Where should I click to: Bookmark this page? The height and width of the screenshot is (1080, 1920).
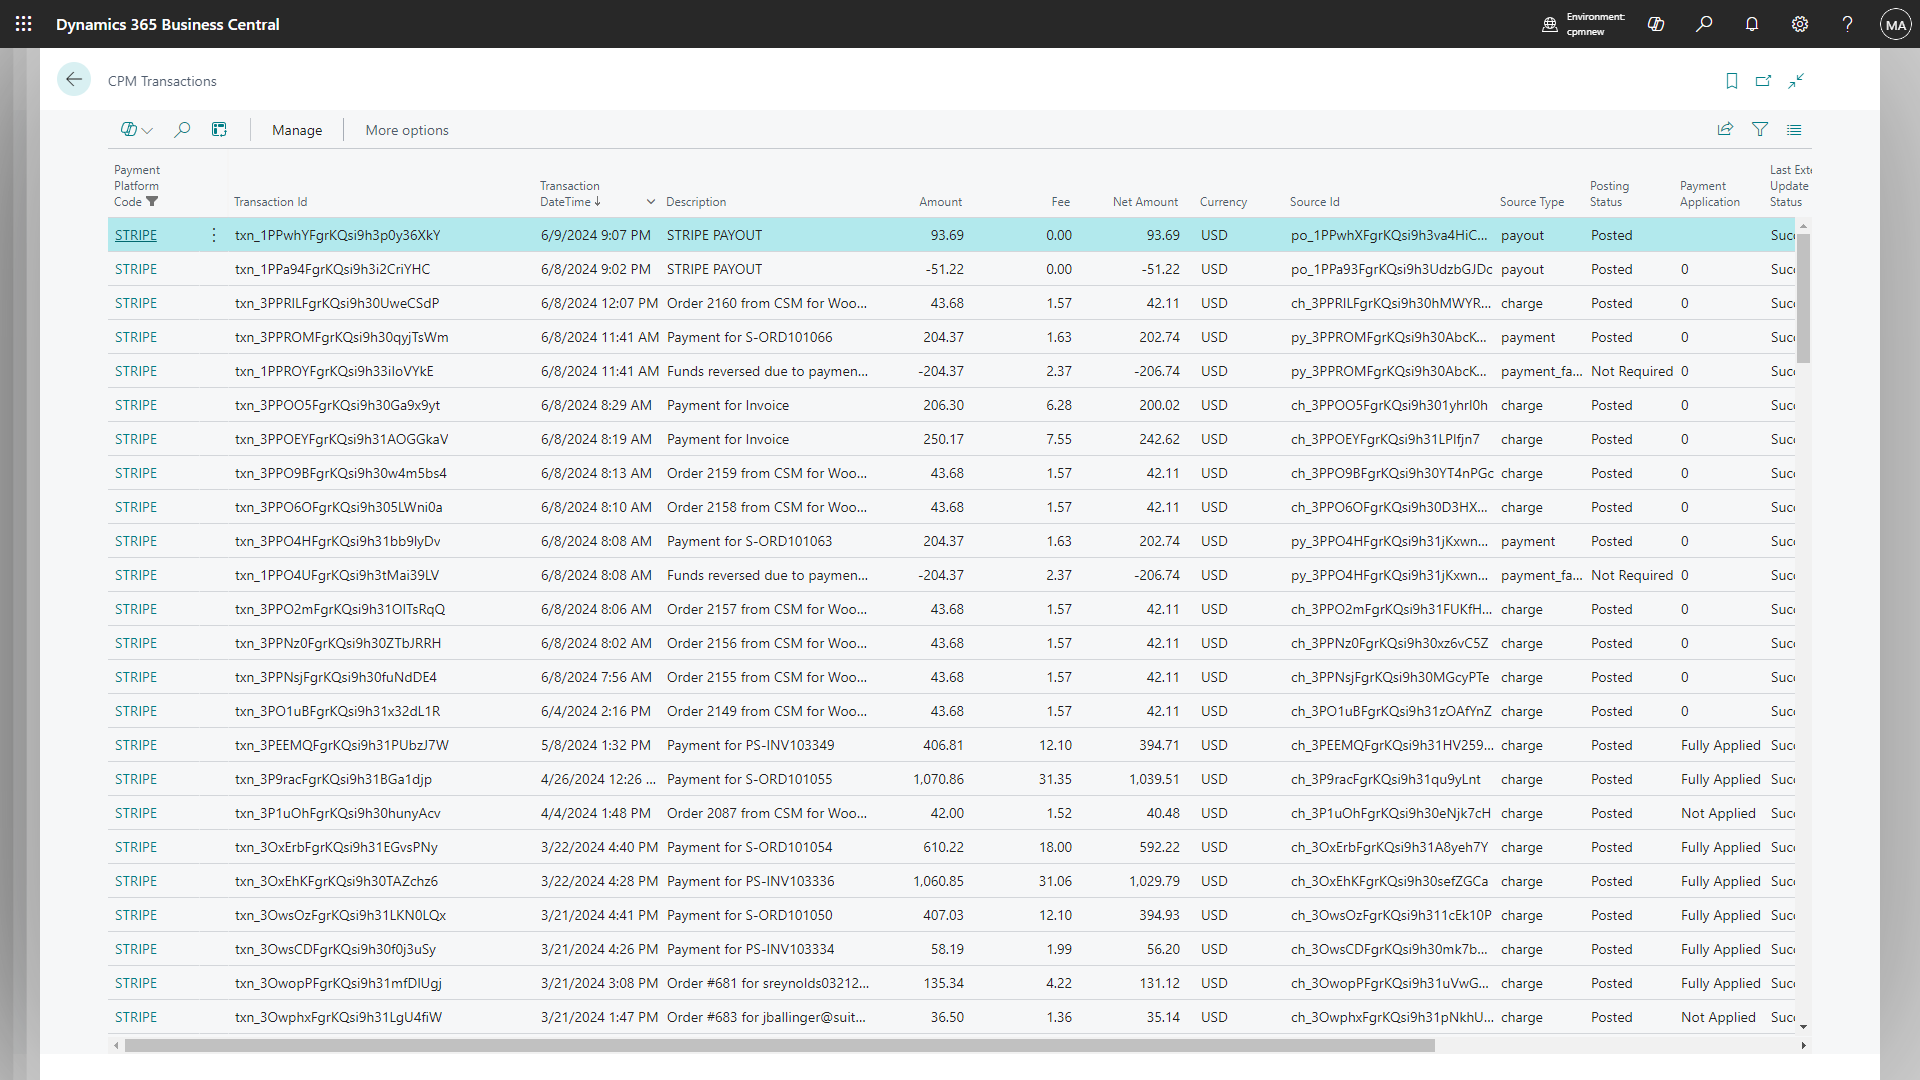pyautogui.click(x=1732, y=81)
